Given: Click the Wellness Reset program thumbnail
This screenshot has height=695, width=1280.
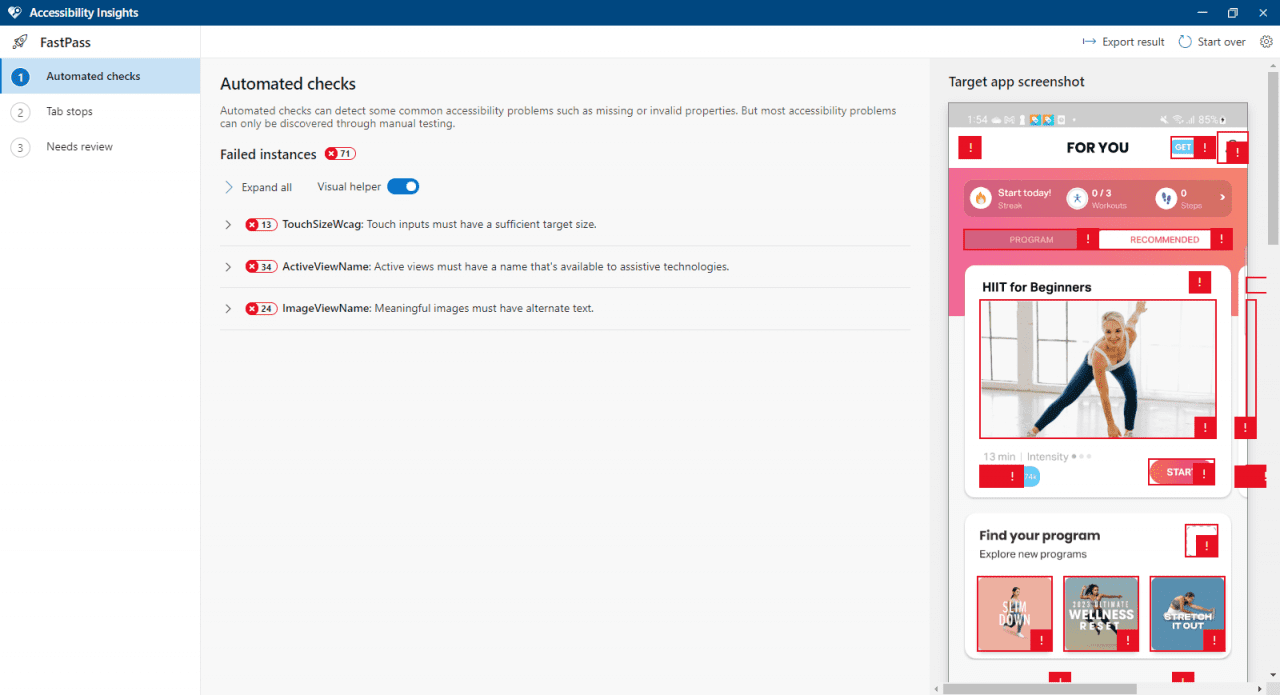Looking at the screenshot, I should (1100, 612).
